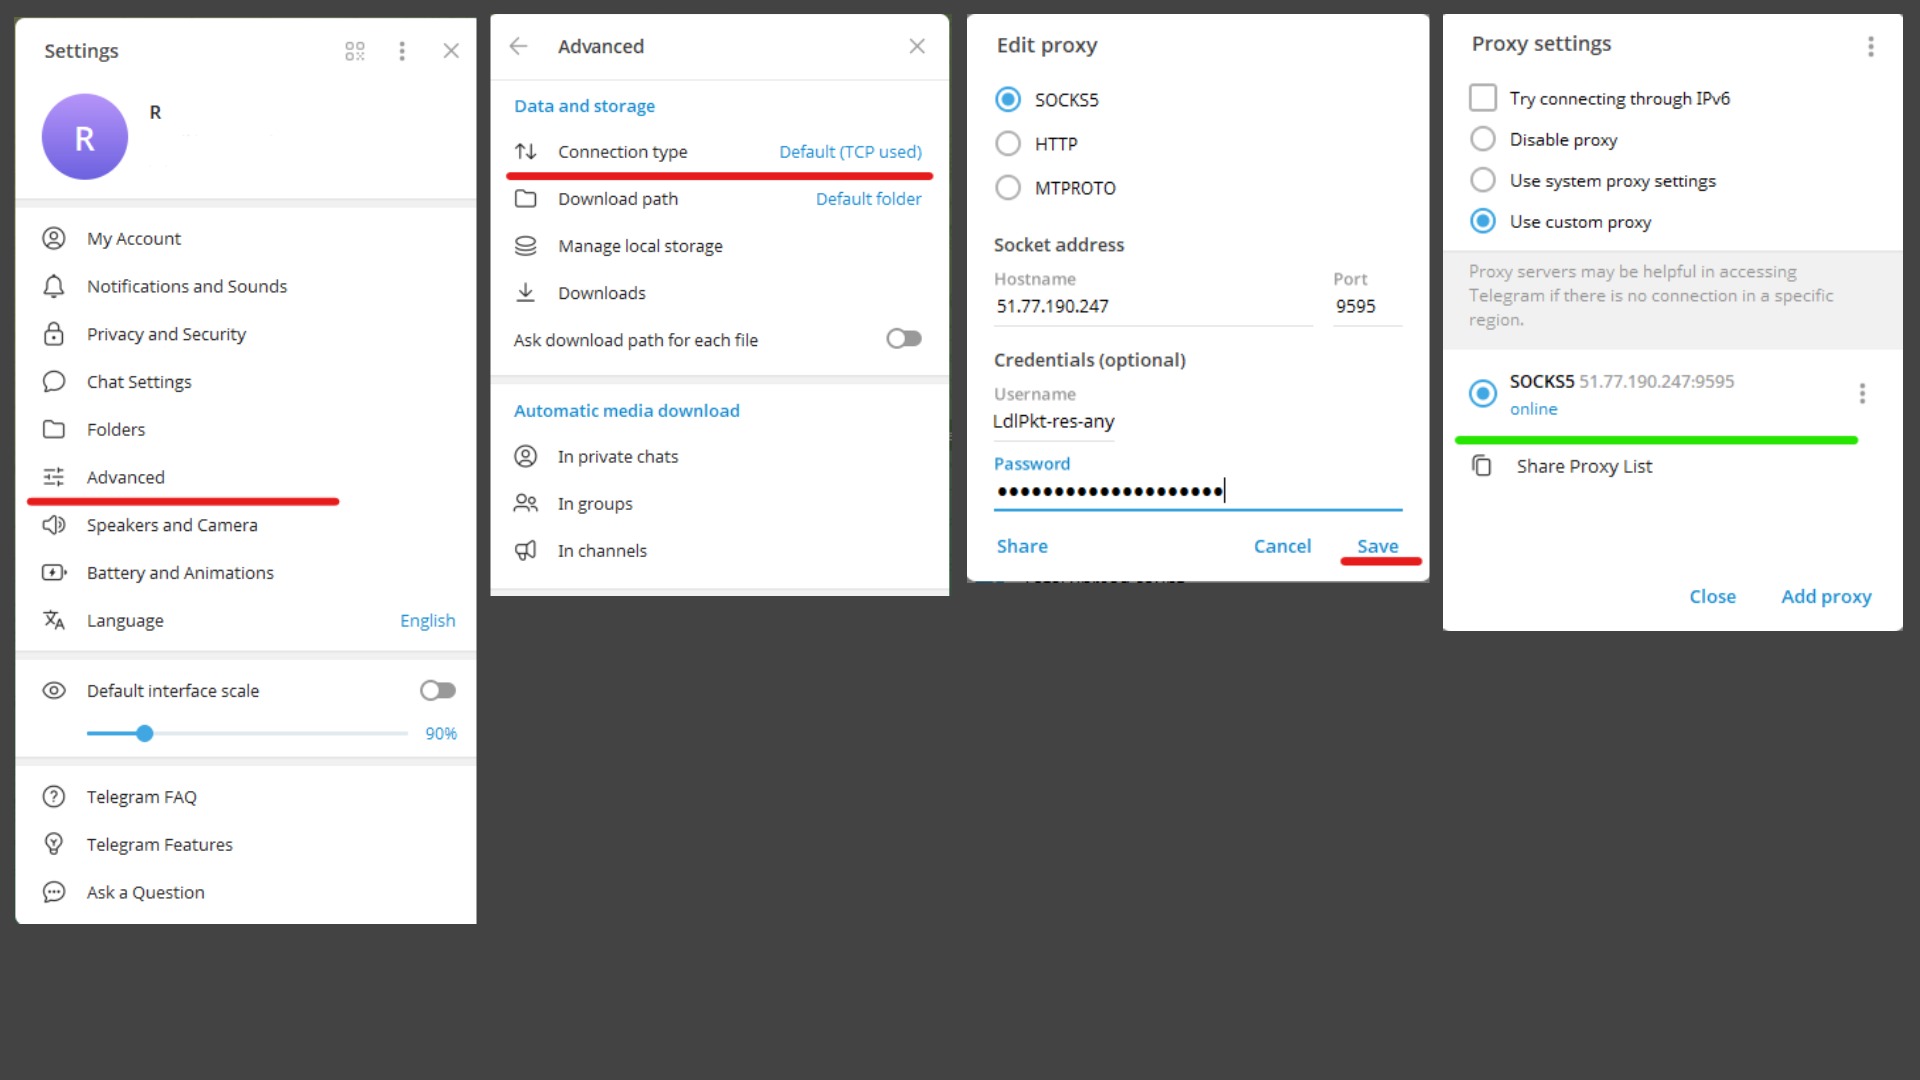Open the Proxy settings three-dot menu

point(1870,46)
